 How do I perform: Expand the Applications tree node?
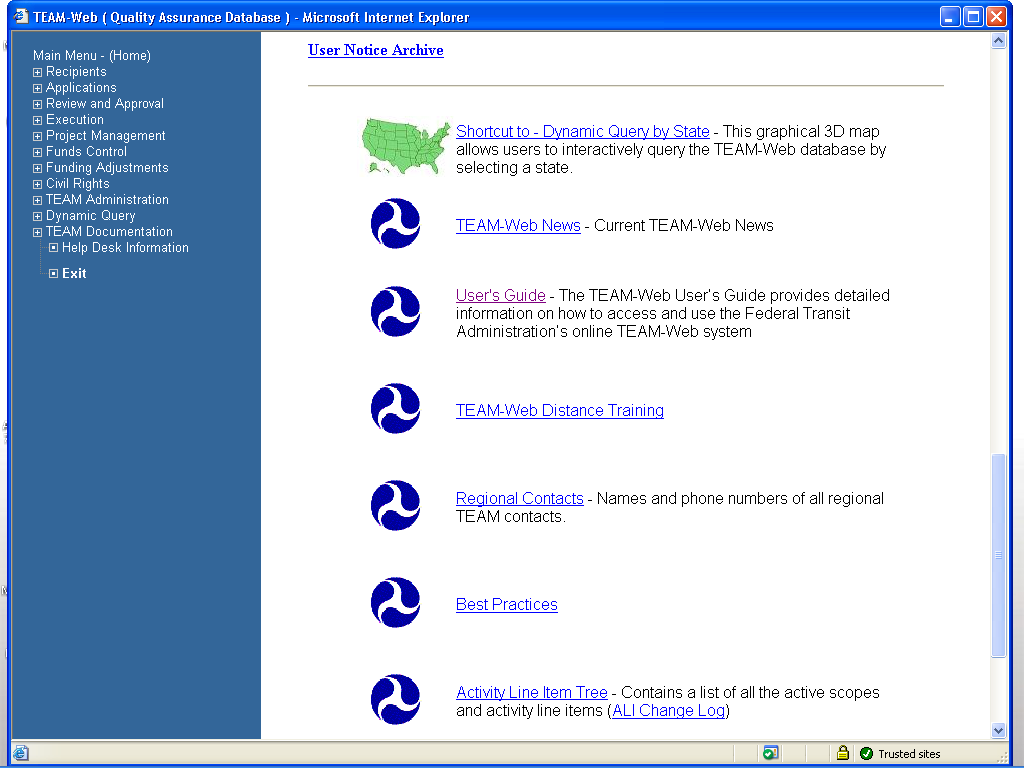click(37, 88)
